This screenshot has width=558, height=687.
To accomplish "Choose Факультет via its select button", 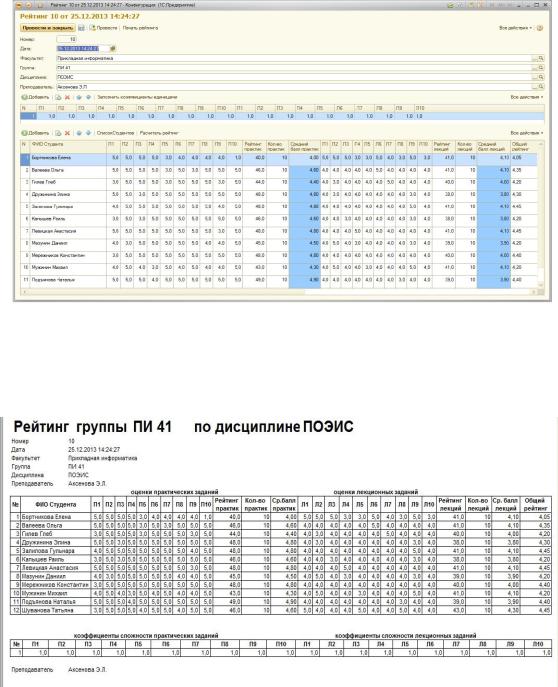I will (535, 58).
